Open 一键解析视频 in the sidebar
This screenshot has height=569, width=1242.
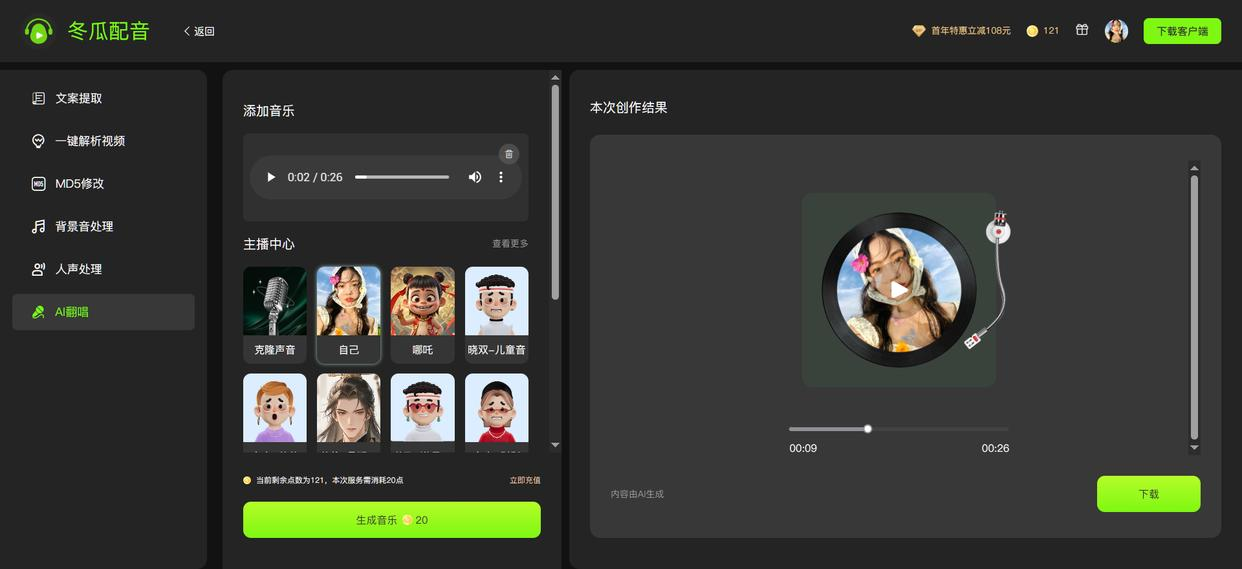point(90,141)
